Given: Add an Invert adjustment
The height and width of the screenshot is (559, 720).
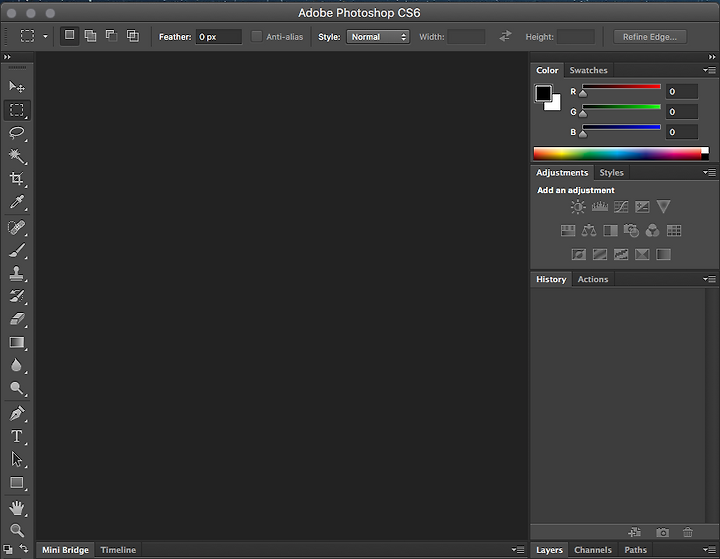Looking at the screenshot, I should coord(579,254).
